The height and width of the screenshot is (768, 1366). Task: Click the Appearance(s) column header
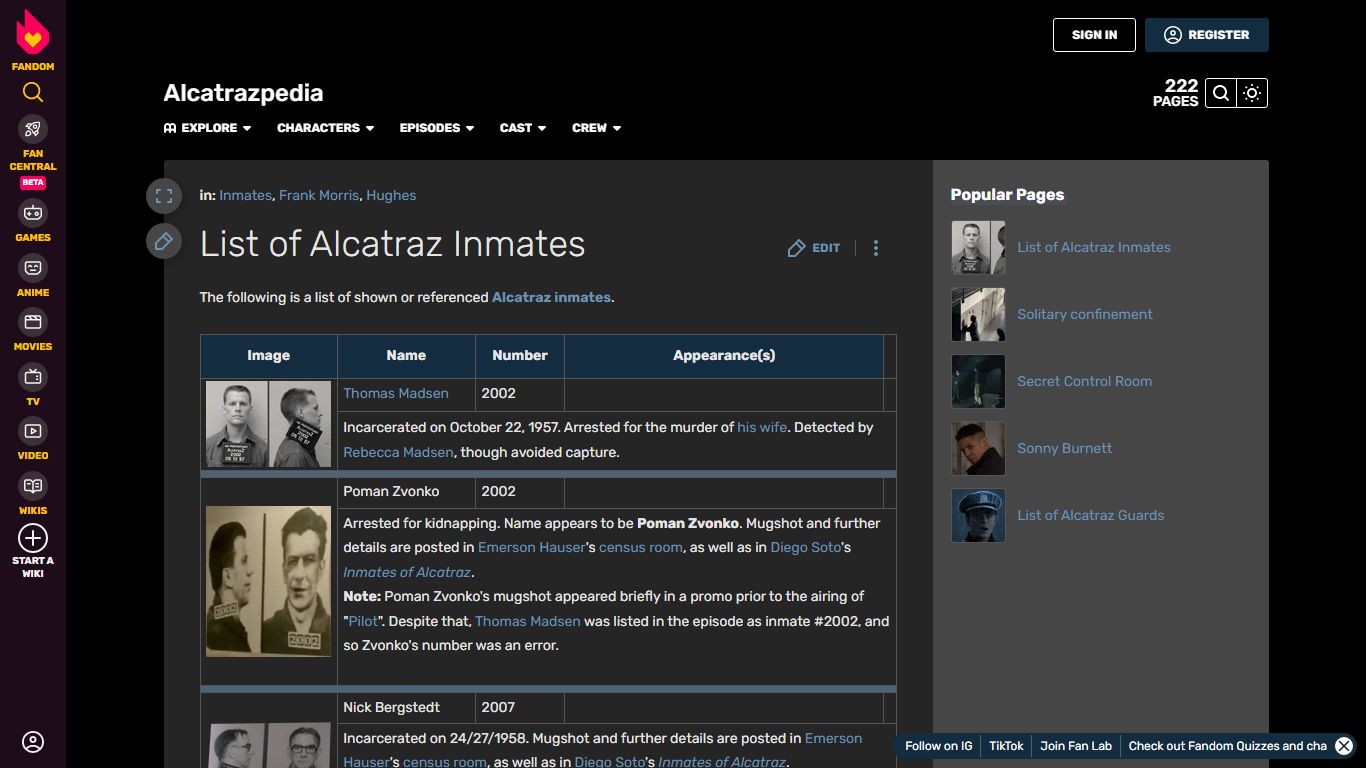(x=724, y=356)
